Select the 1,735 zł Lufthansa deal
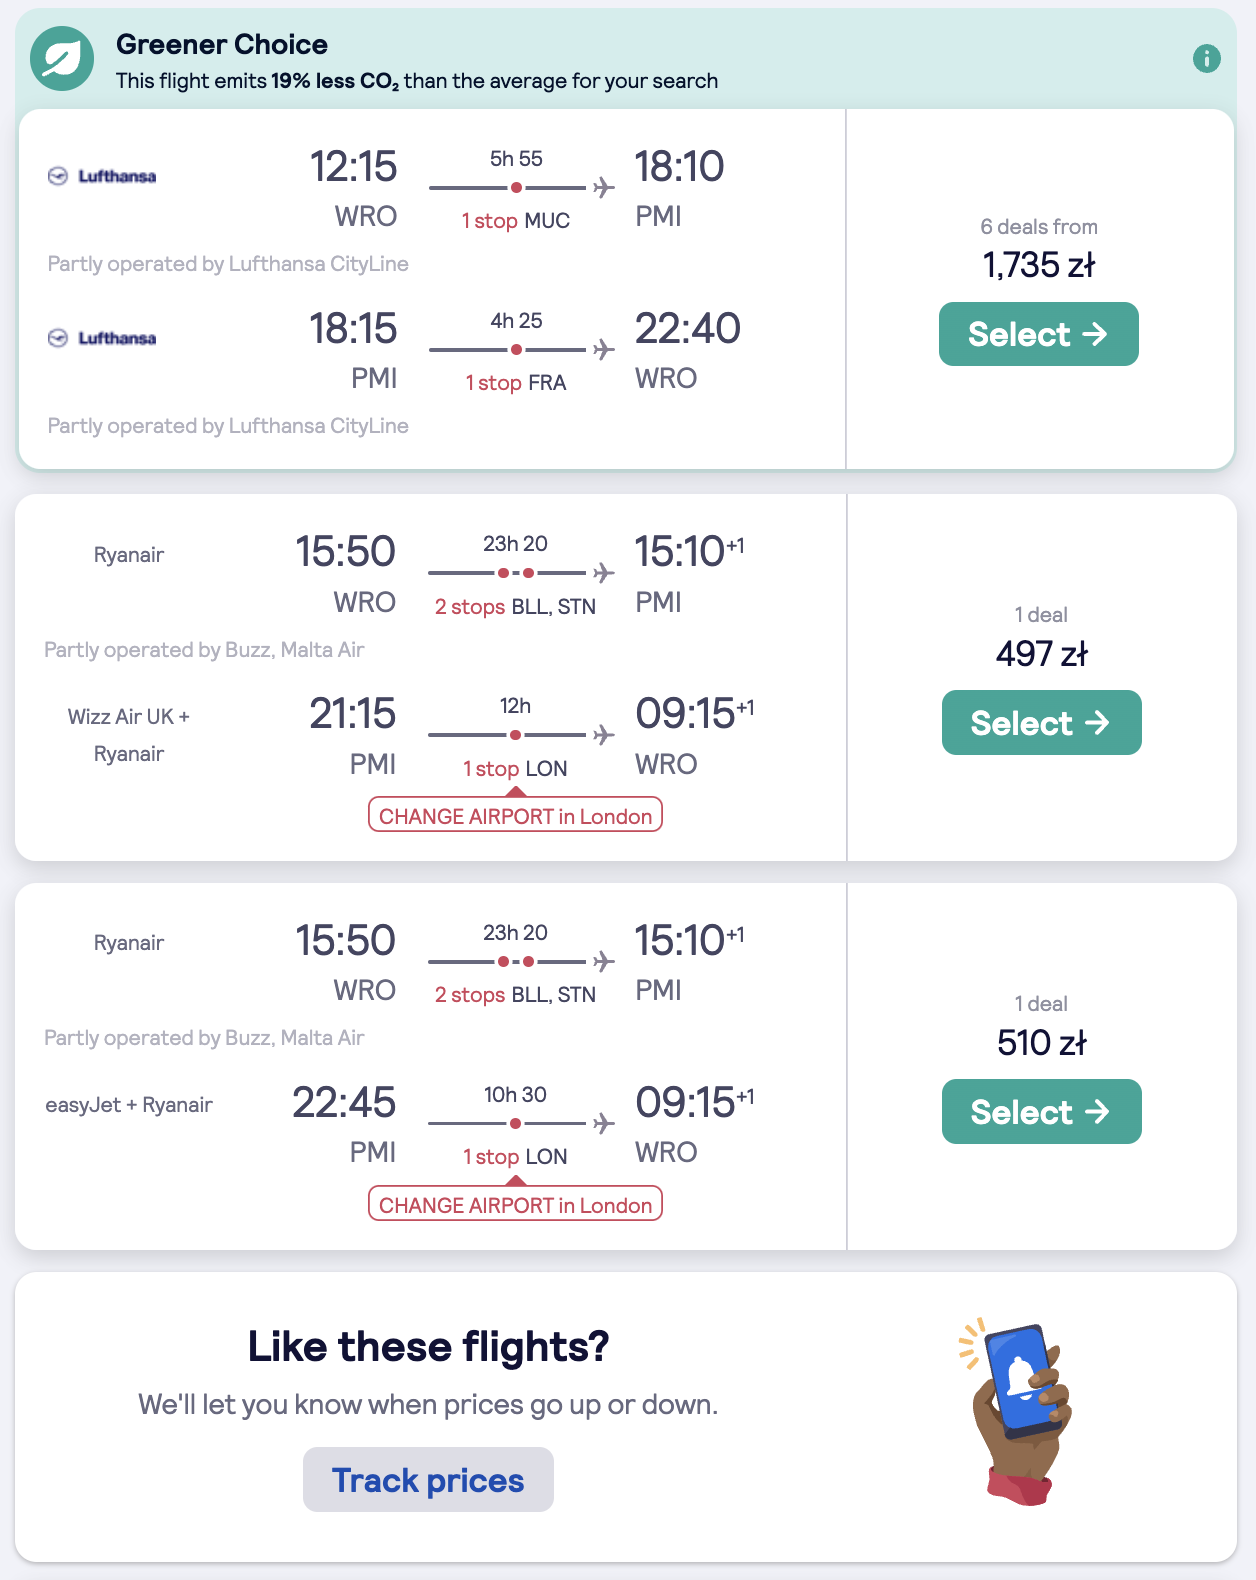 coord(1038,334)
